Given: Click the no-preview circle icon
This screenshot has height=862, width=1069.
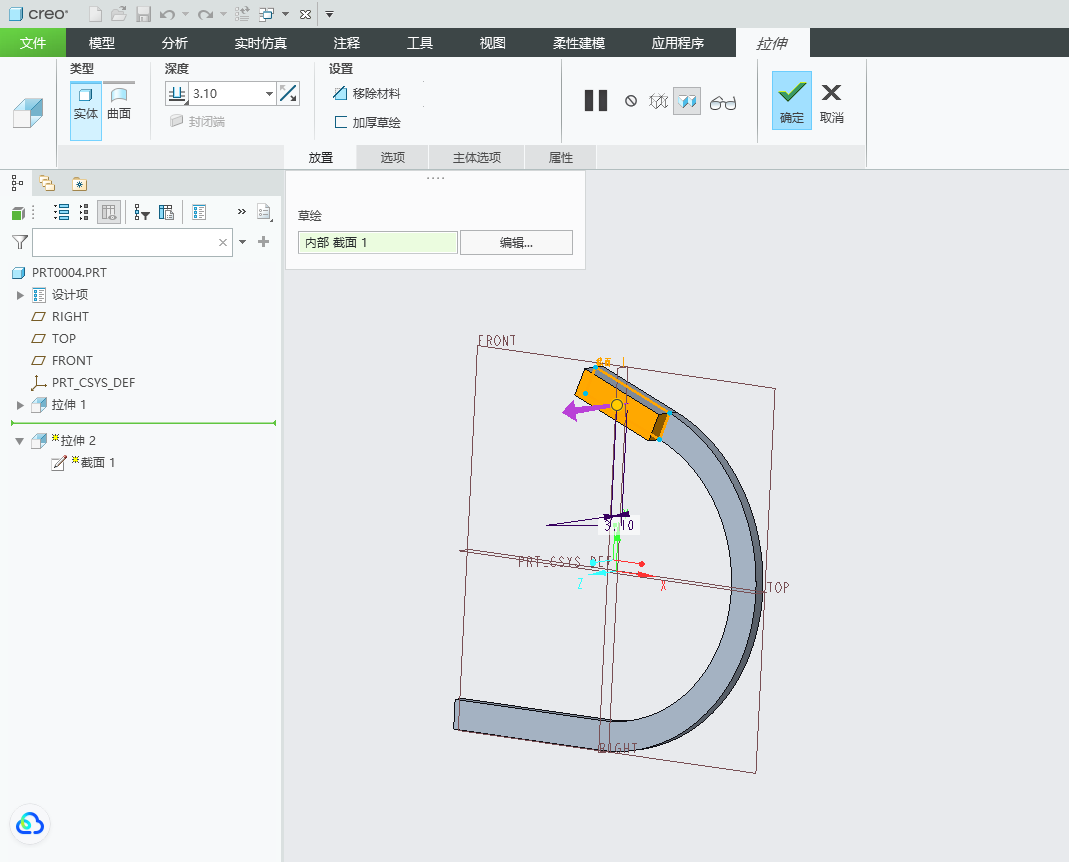Looking at the screenshot, I should click(631, 101).
